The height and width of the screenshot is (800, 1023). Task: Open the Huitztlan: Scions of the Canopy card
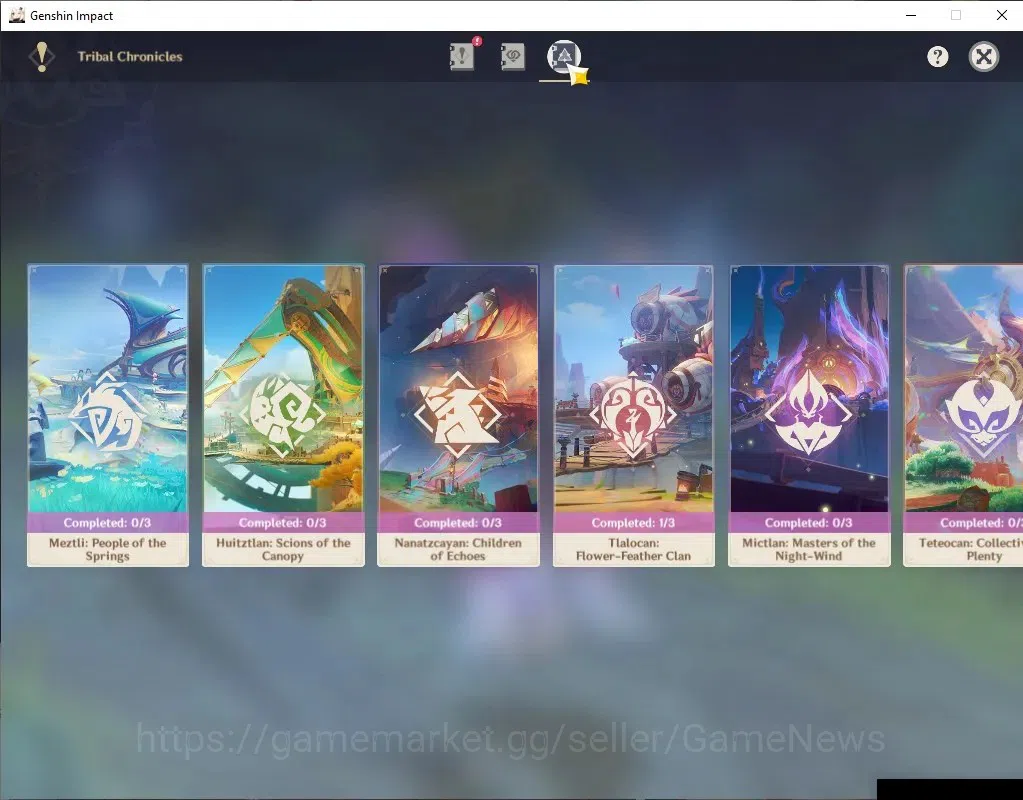click(x=283, y=415)
